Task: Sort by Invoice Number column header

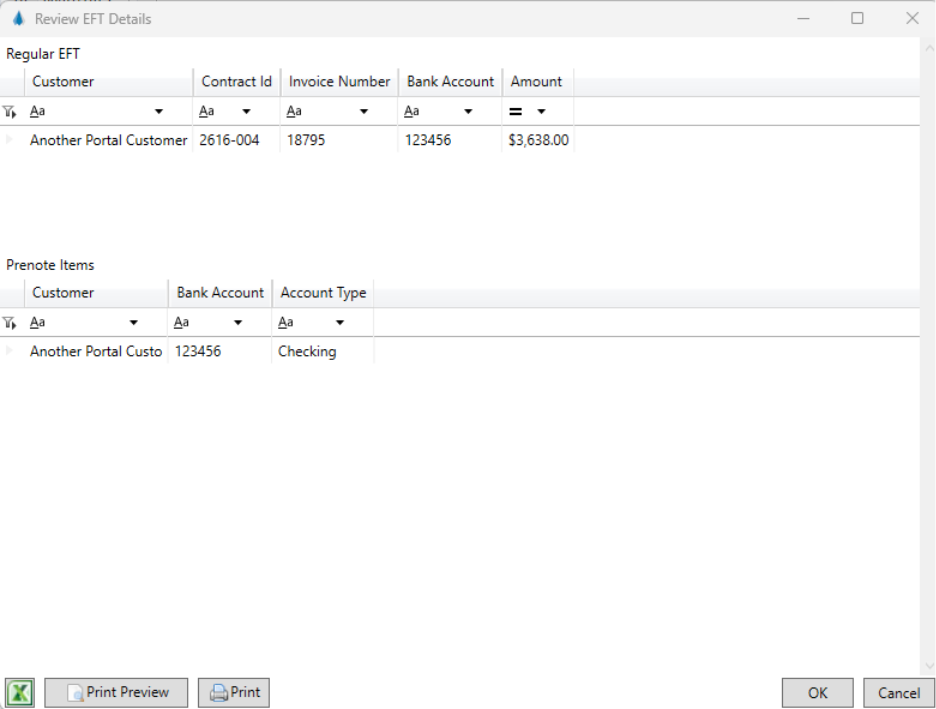Action: coord(339,82)
